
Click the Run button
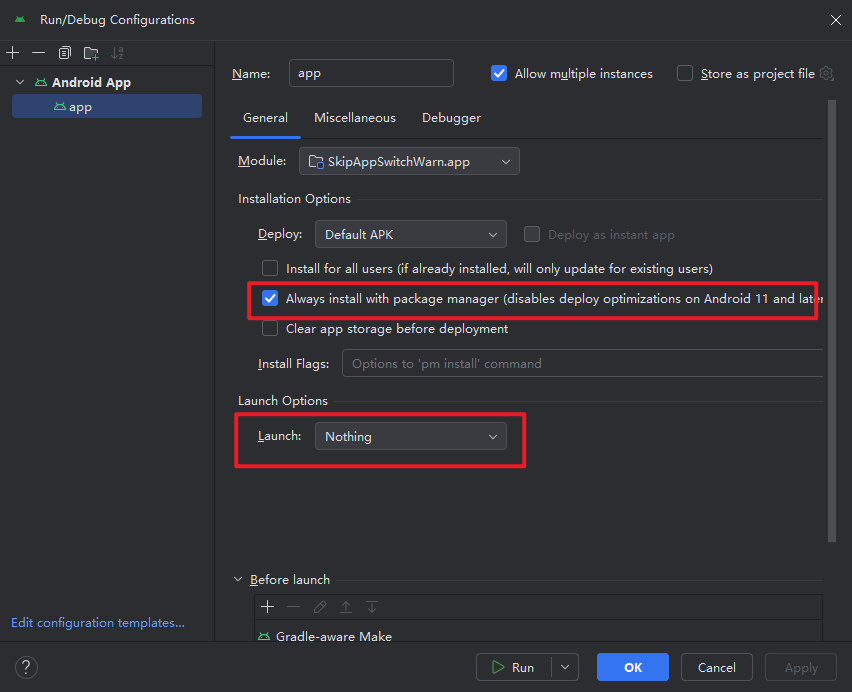click(x=513, y=667)
